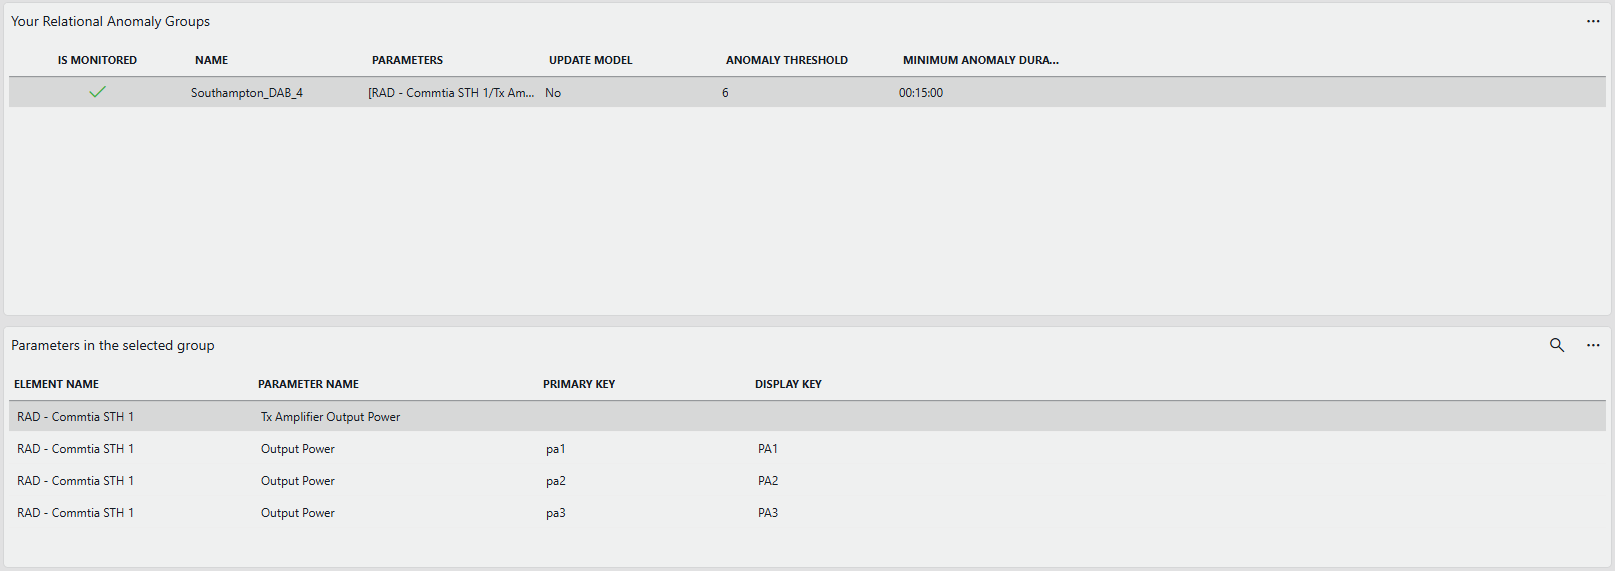Click the Update Model column header

click(590, 60)
